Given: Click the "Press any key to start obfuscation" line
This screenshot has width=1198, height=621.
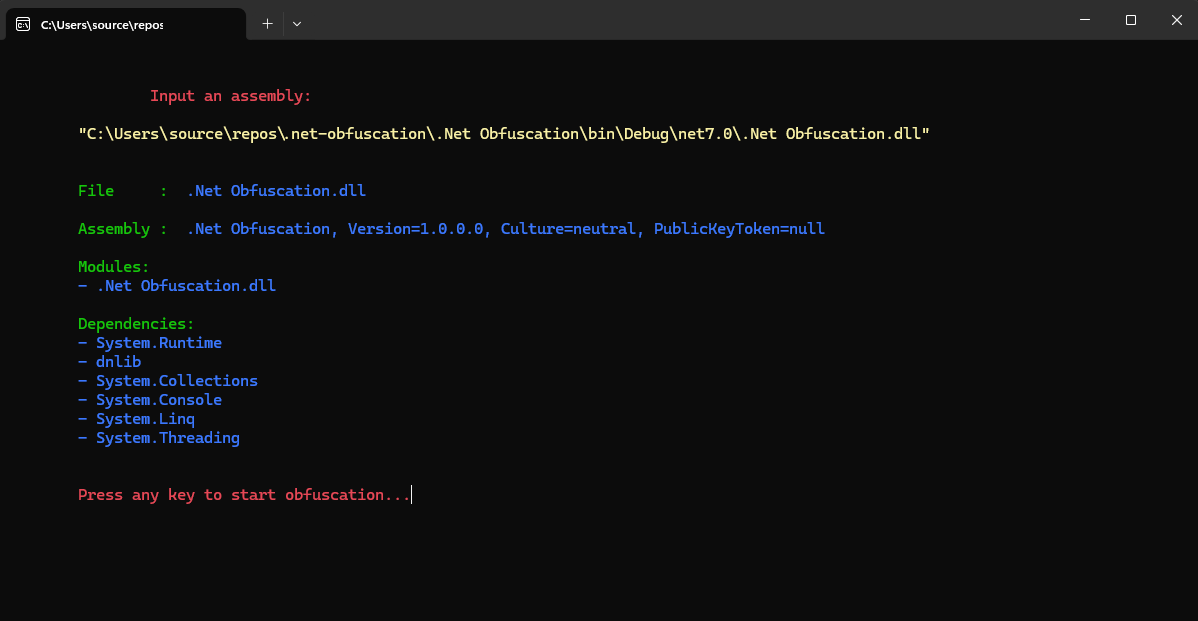Looking at the screenshot, I should [x=244, y=495].
